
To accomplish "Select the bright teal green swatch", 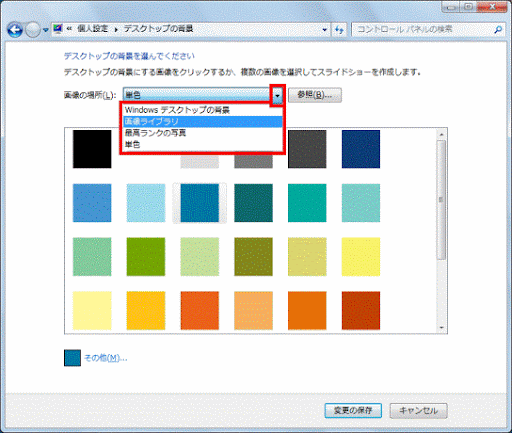I will (307, 203).
